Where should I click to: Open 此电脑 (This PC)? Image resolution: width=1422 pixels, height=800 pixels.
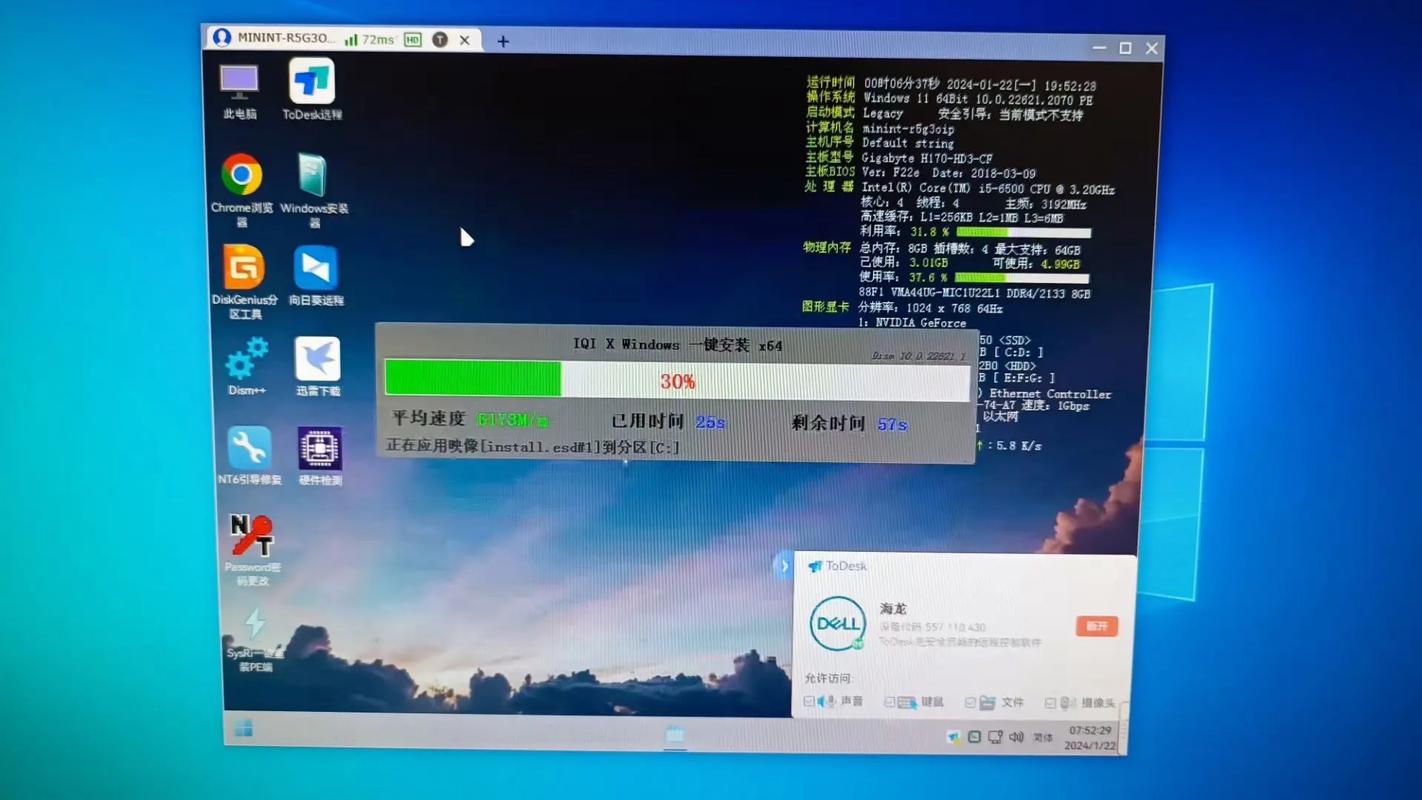(238, 82)
